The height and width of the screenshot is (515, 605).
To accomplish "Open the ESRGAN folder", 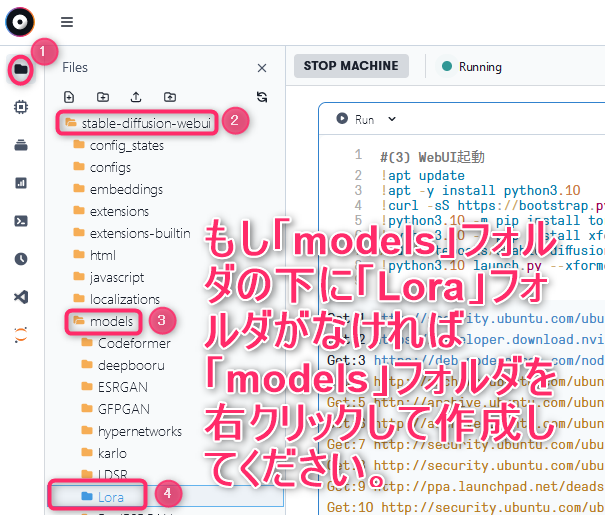I will point(114,387).
